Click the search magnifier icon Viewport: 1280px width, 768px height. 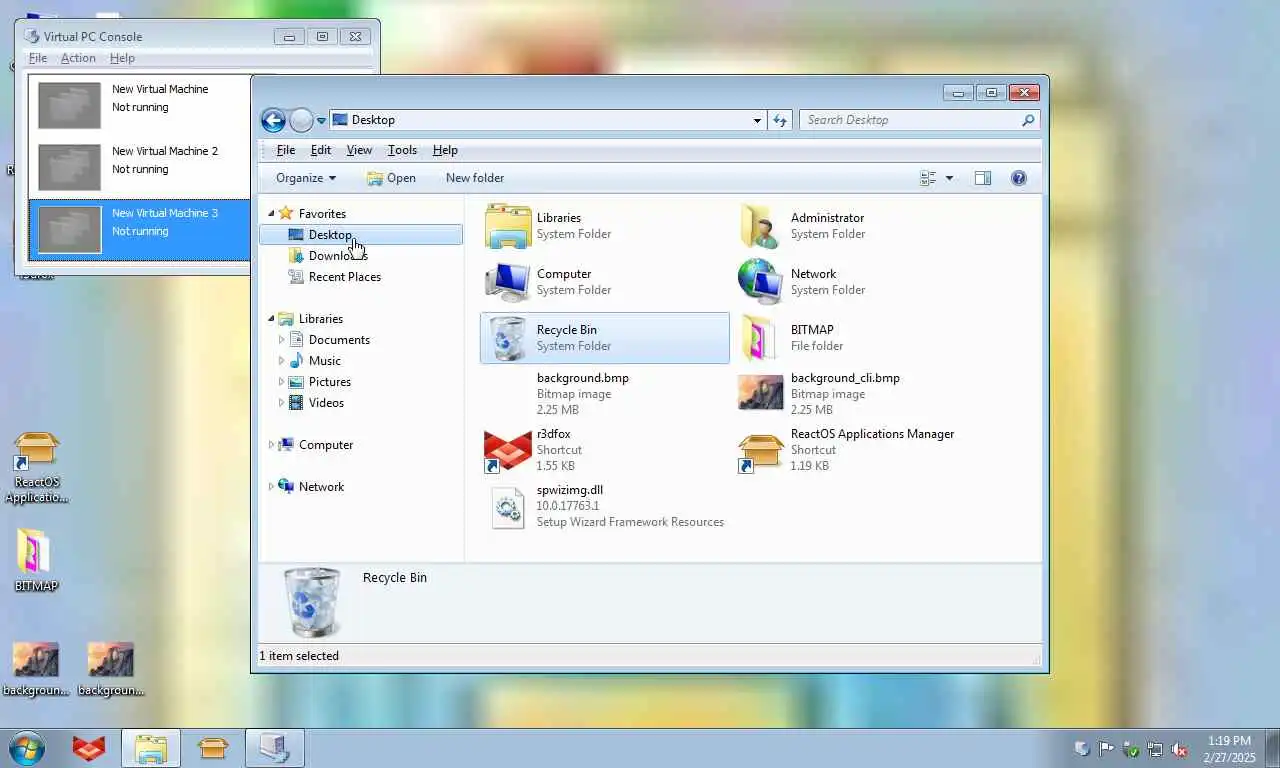(x=1028, y=120)
